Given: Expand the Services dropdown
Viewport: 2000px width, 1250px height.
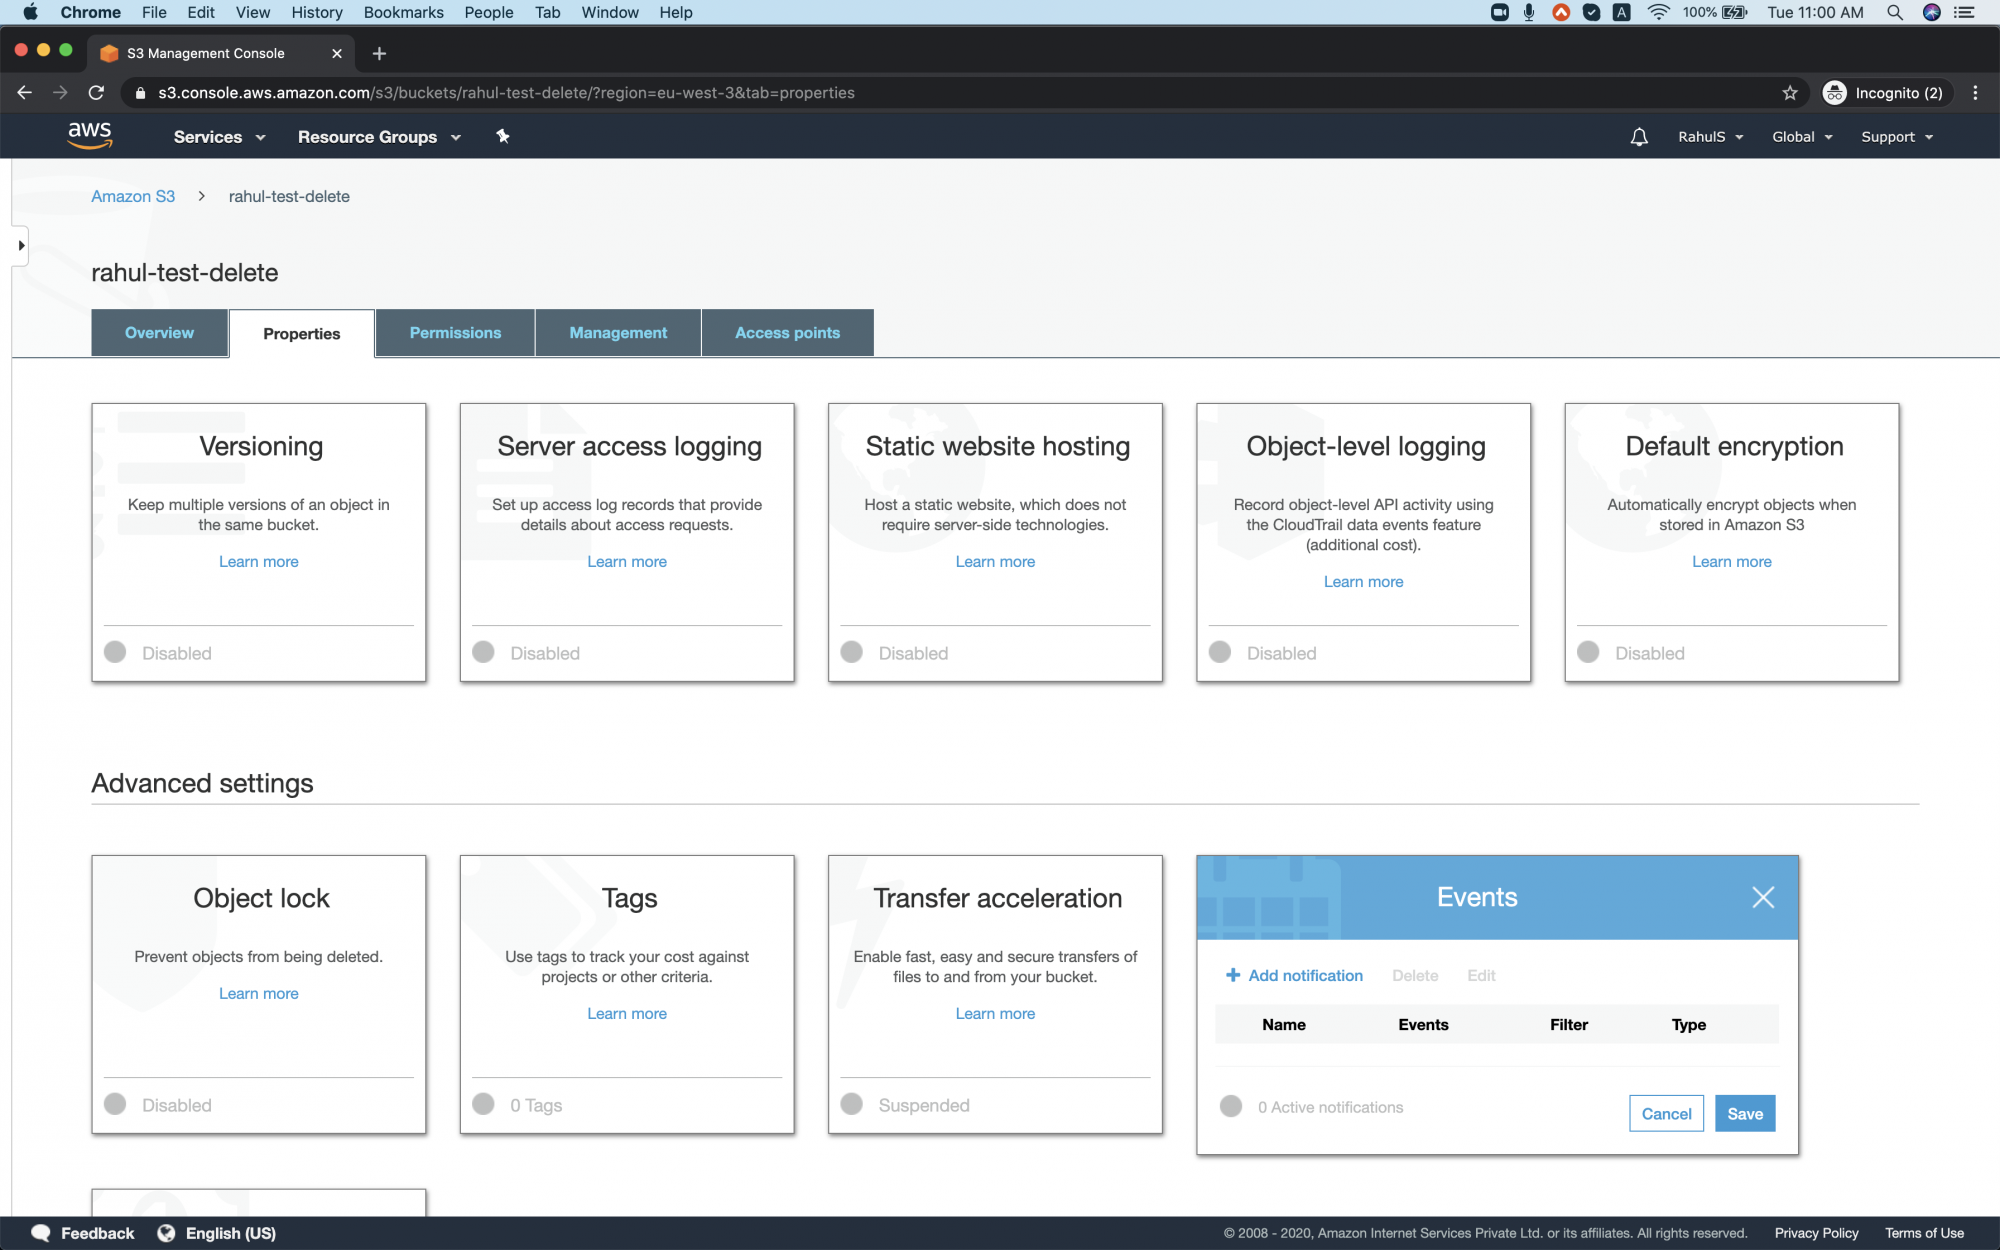Looking at the screenshot, I should 218,136.
